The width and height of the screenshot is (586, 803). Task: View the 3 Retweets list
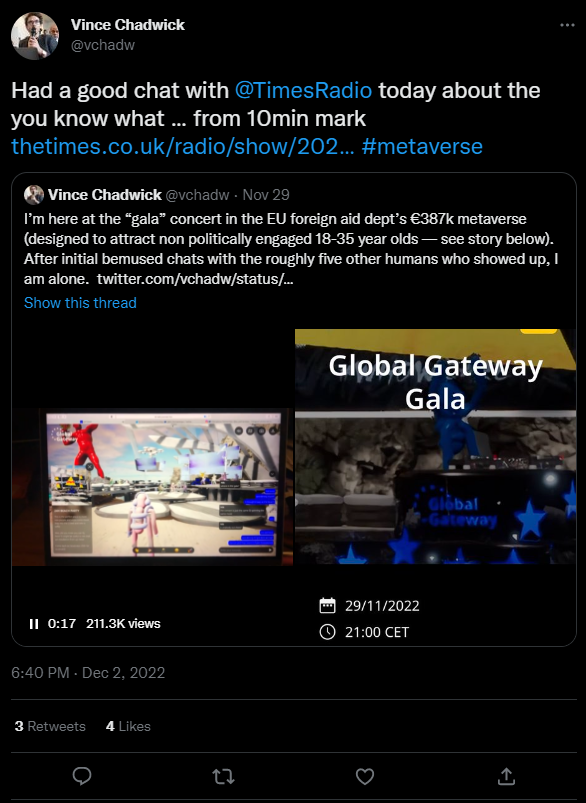click(50, 726)
